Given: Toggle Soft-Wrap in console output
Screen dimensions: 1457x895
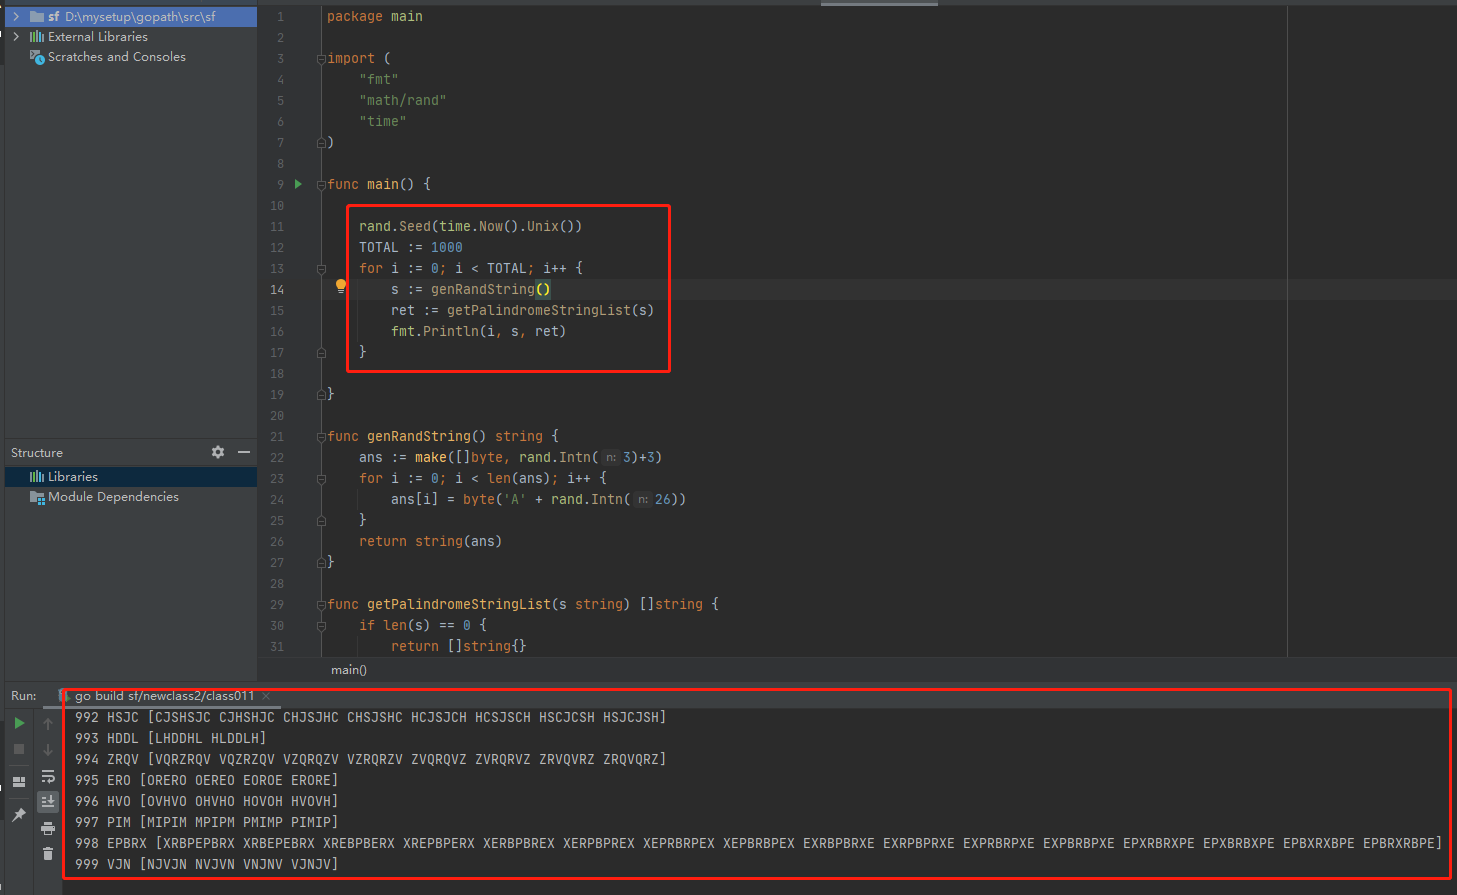Looking at the screenshot, I should 48,776.
